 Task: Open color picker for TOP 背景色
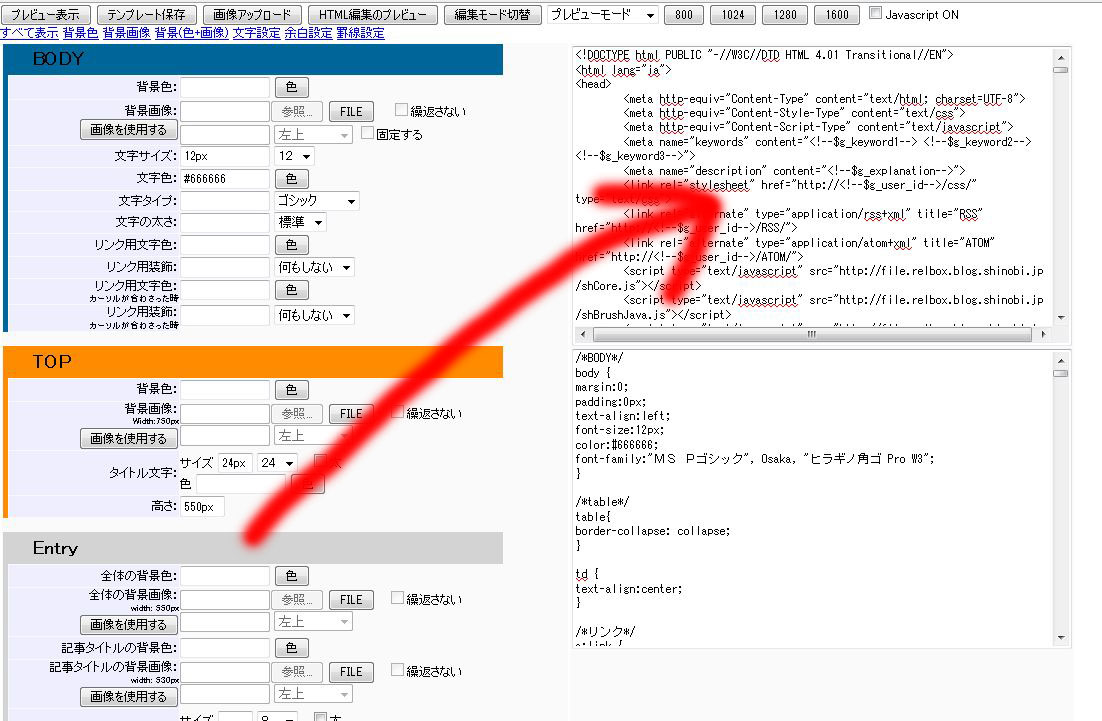(x=292, y=389)
